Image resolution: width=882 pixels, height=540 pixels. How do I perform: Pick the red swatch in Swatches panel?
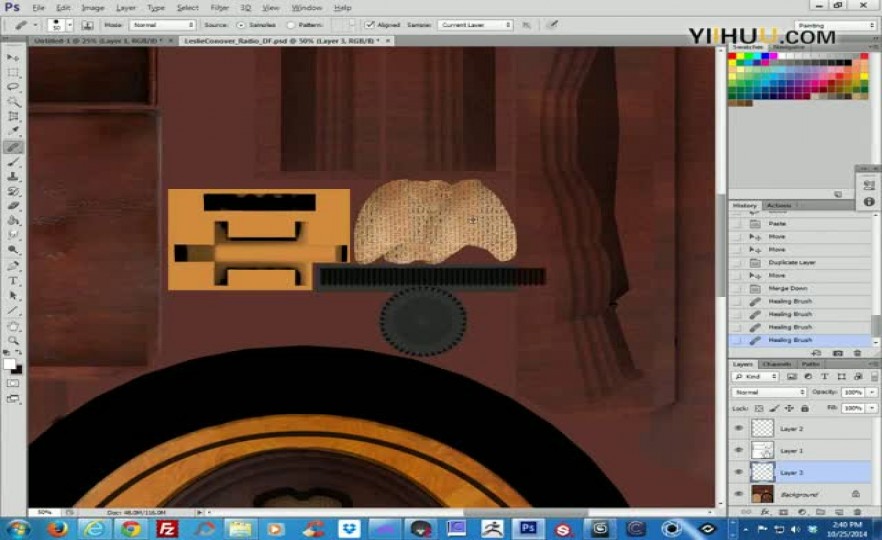pyautogui.click(x=732, y=57)
